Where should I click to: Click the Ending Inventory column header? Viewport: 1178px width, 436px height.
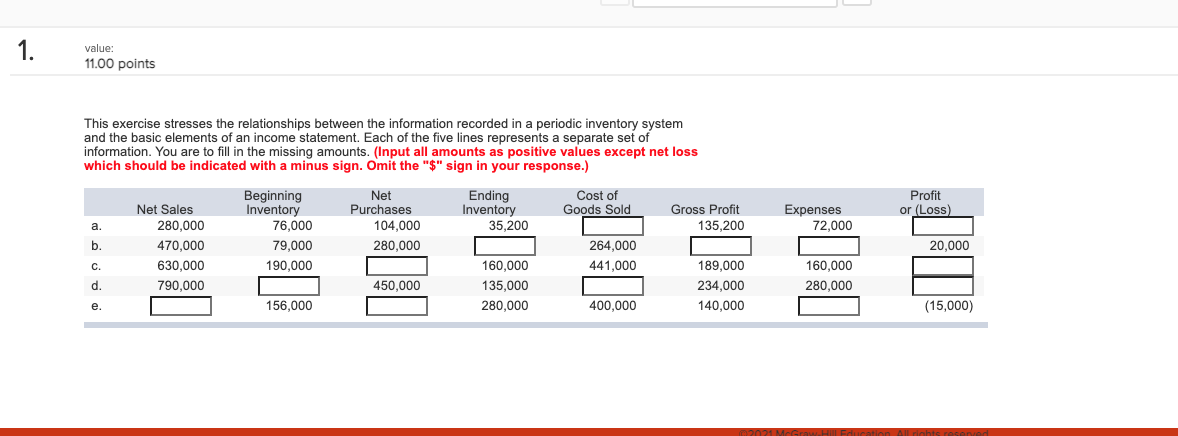coord(489,203)
